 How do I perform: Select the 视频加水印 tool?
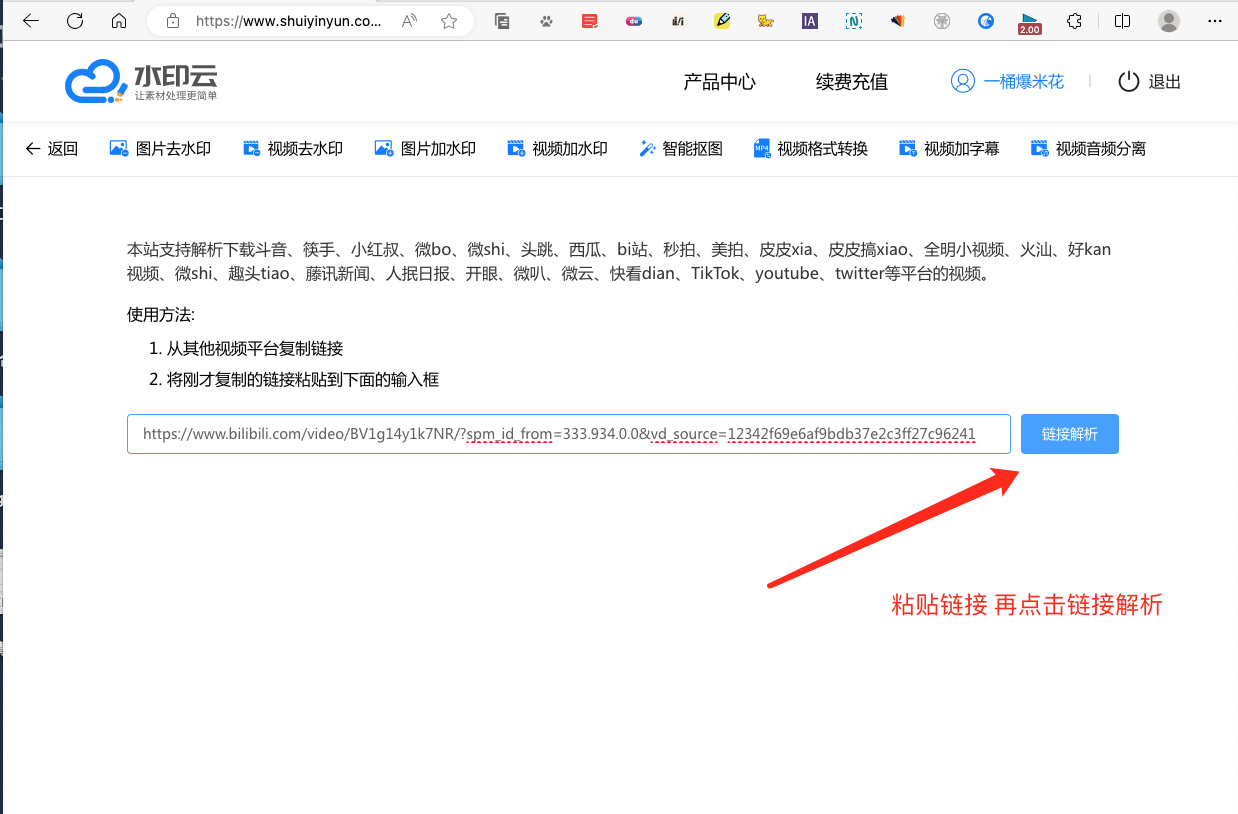[x=557, y=149]
